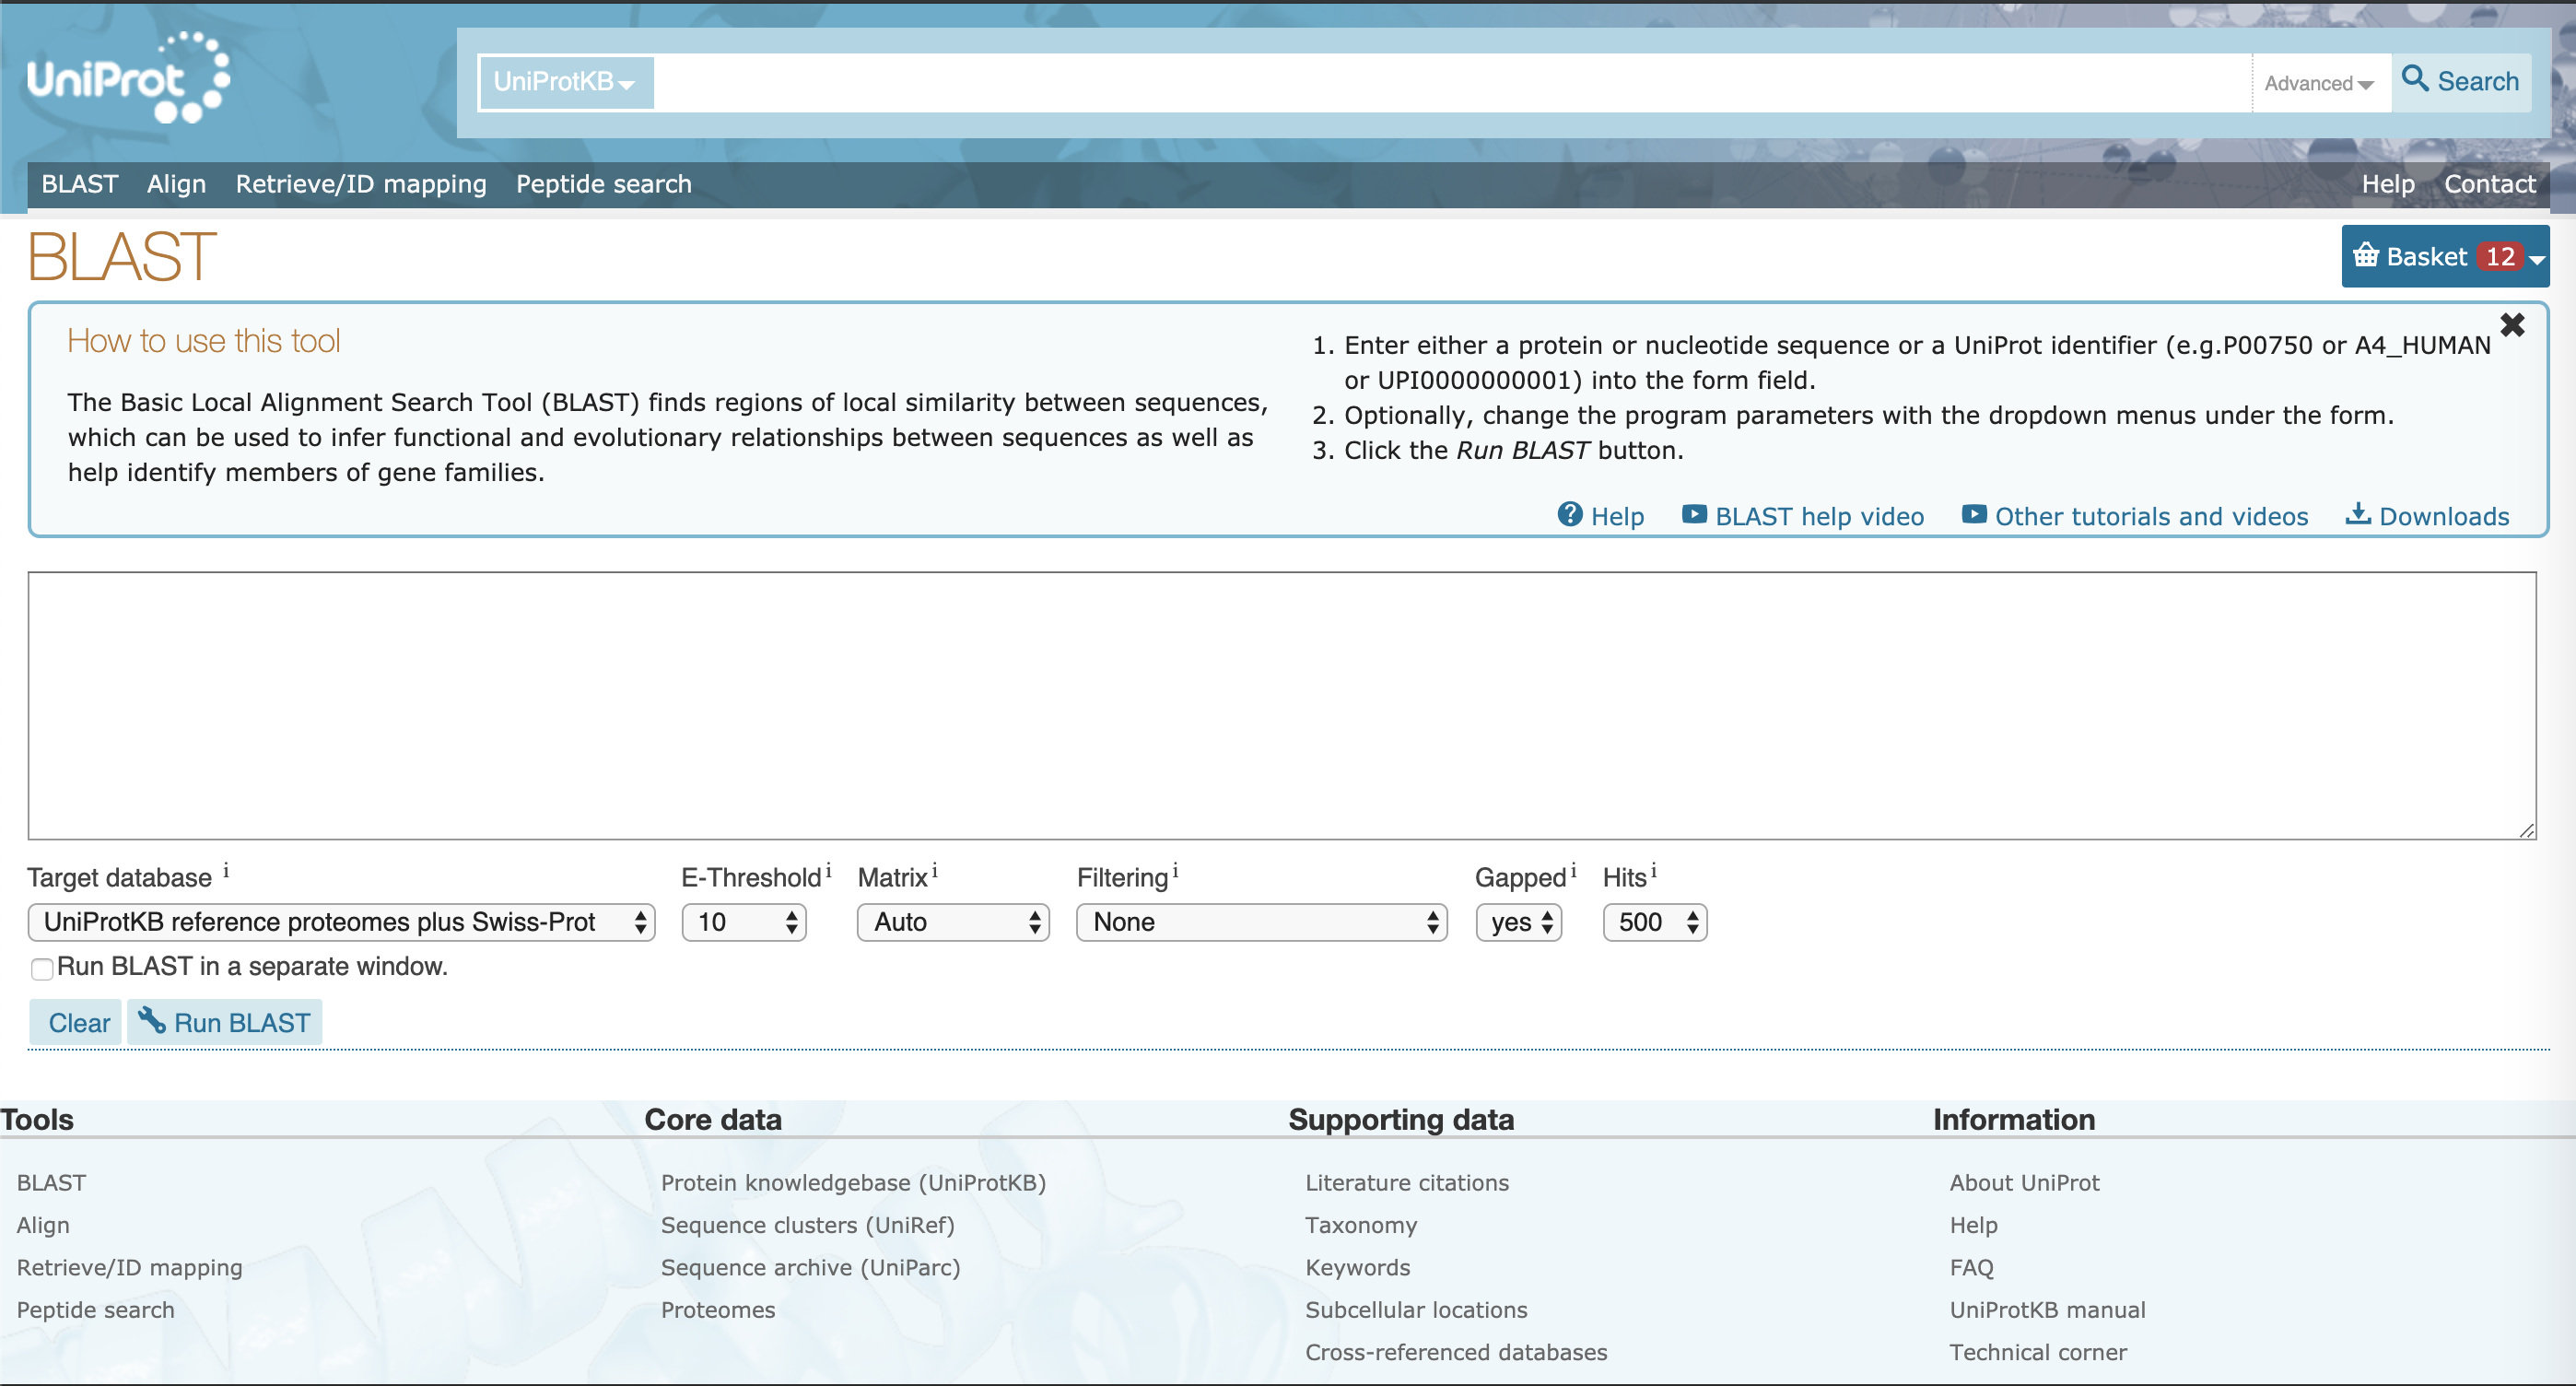The height and width of the screenshot is (1386, 2576).
Task: Click the Run BLAST button
Action: (x=227, y=1021)
